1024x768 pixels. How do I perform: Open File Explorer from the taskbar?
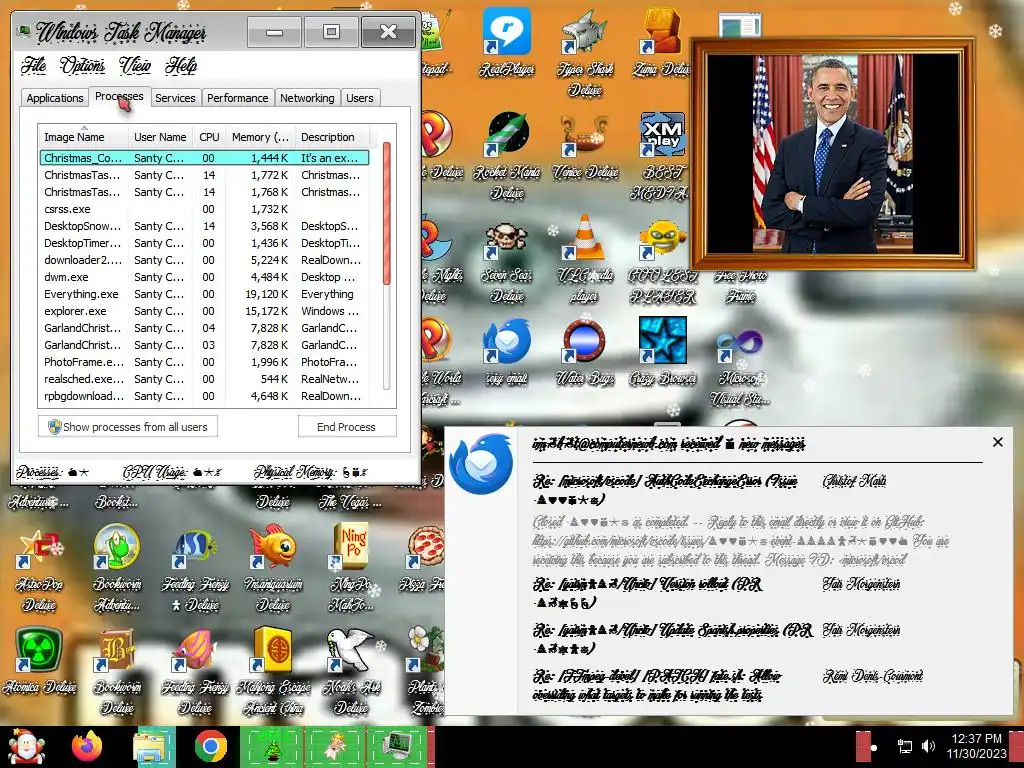tap(152, 746)
